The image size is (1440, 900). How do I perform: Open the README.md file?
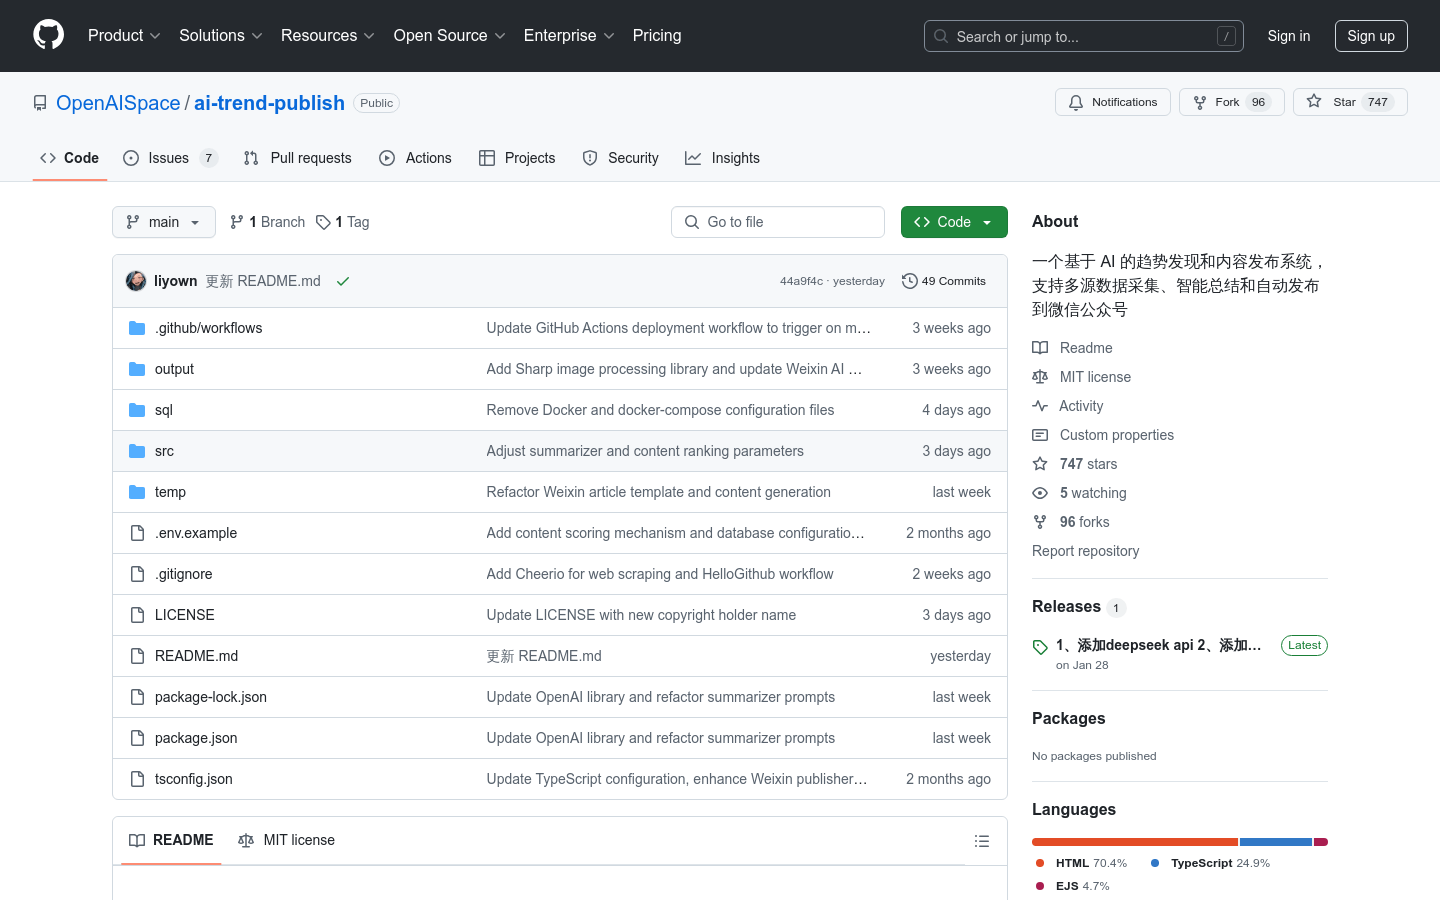pos(196,656)
